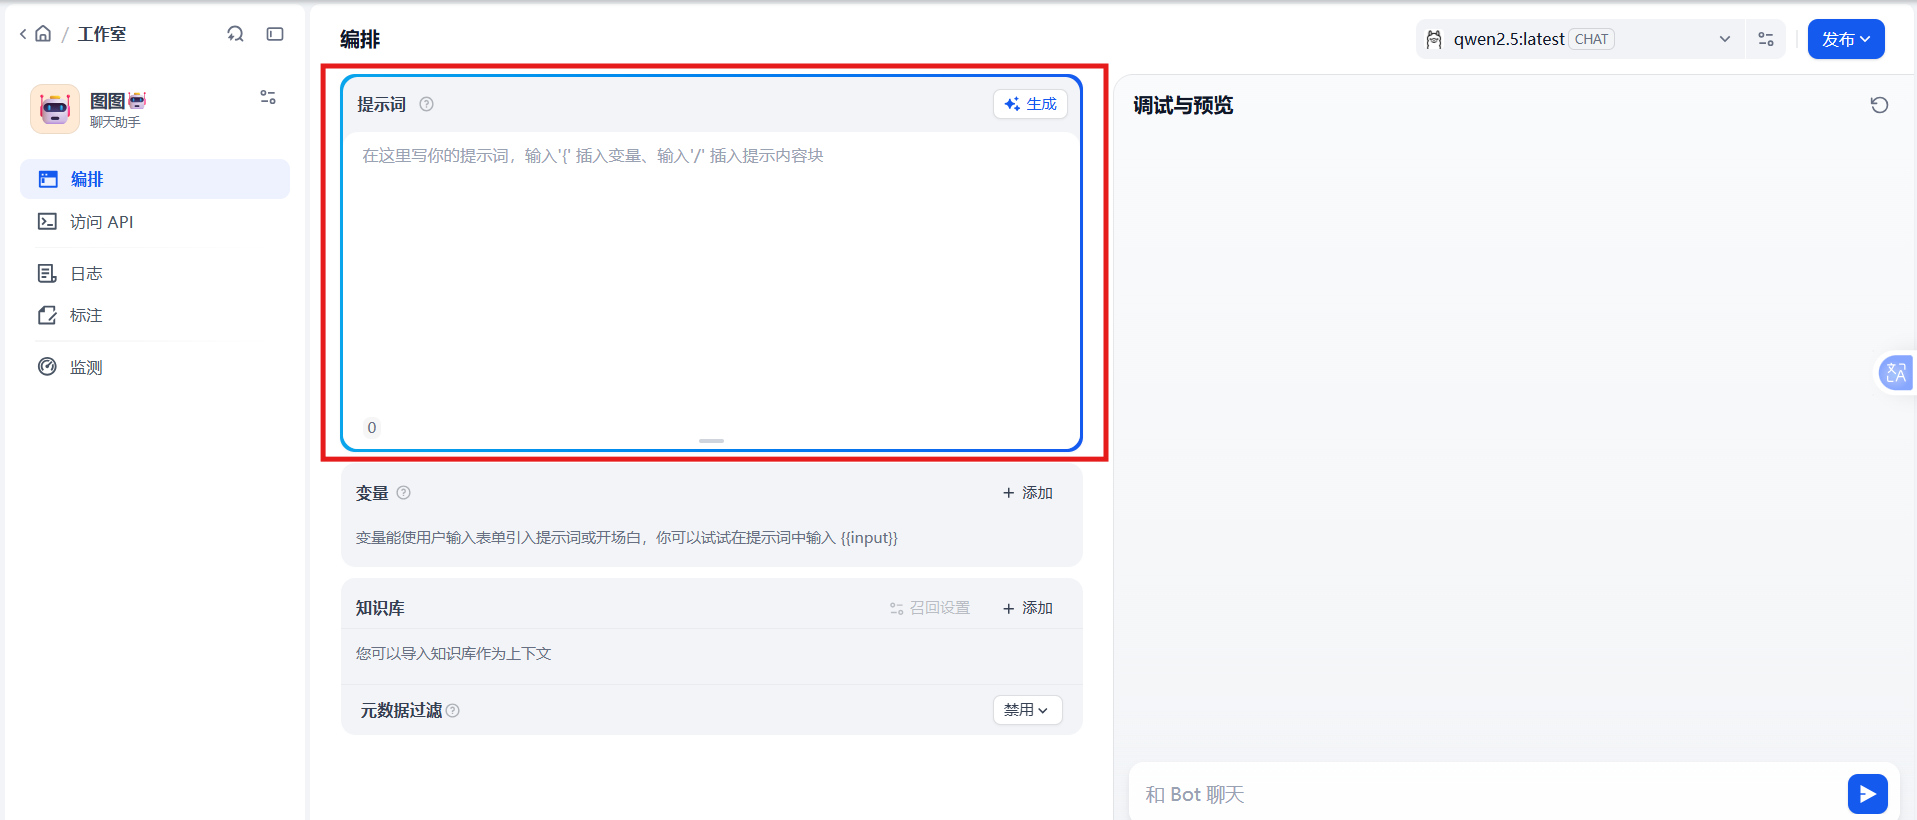Click the 变量 section title

click(x=372, y=493)
